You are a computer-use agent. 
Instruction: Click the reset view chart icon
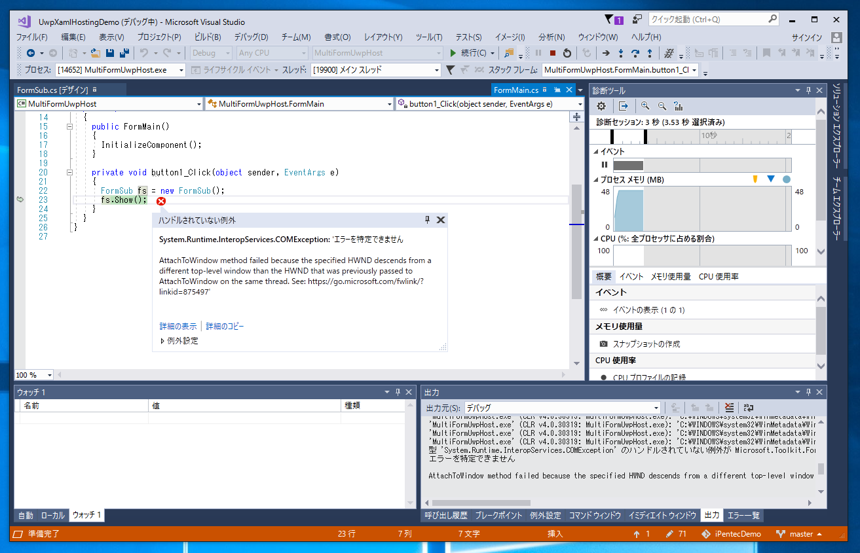(x=678, y=106)
